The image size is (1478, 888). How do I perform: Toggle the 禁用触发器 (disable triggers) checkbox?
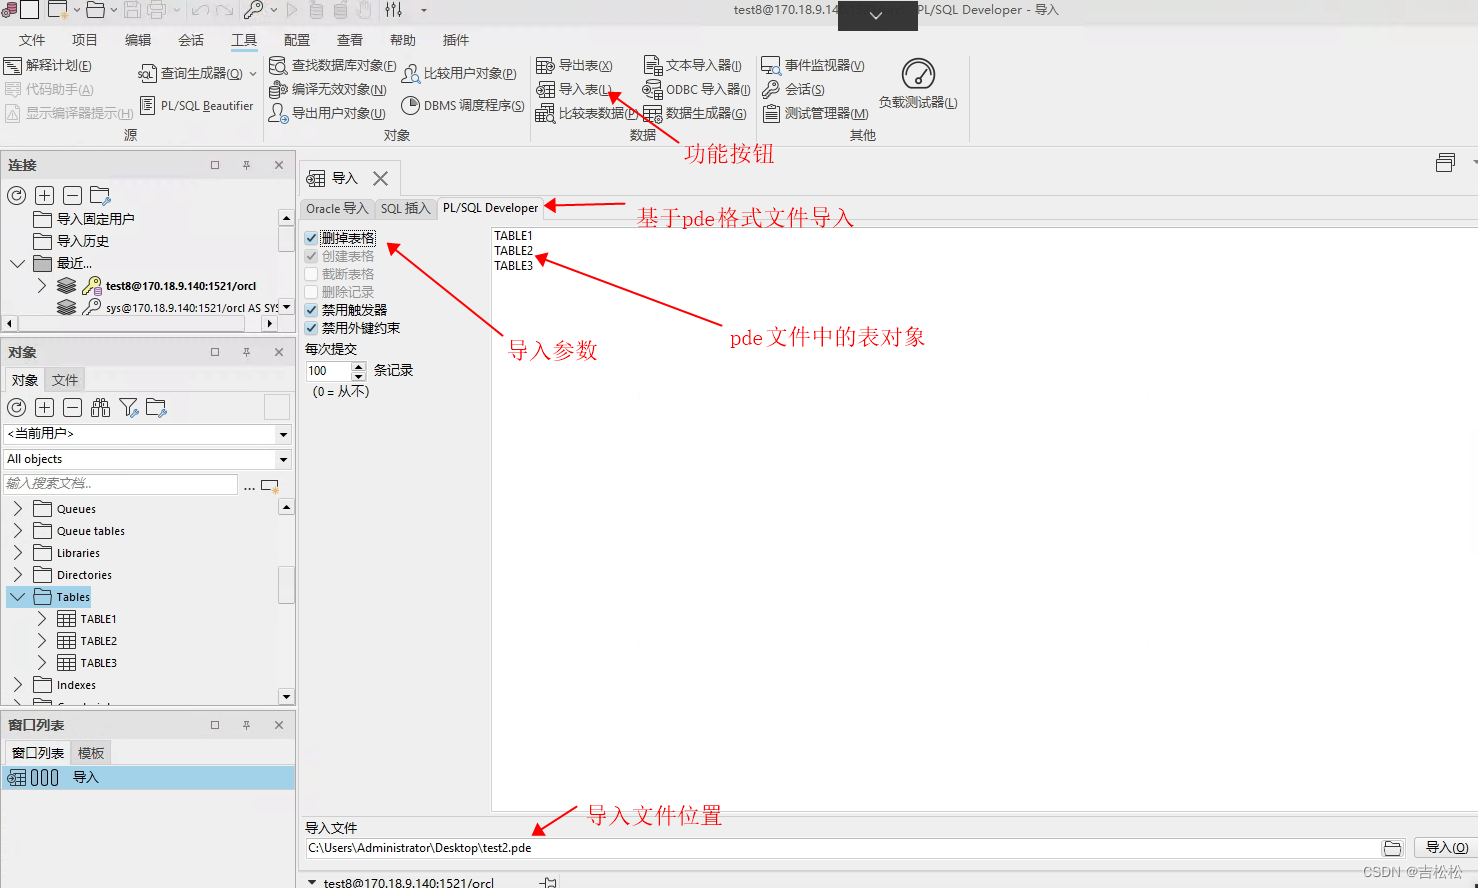(x=311, y=310)
